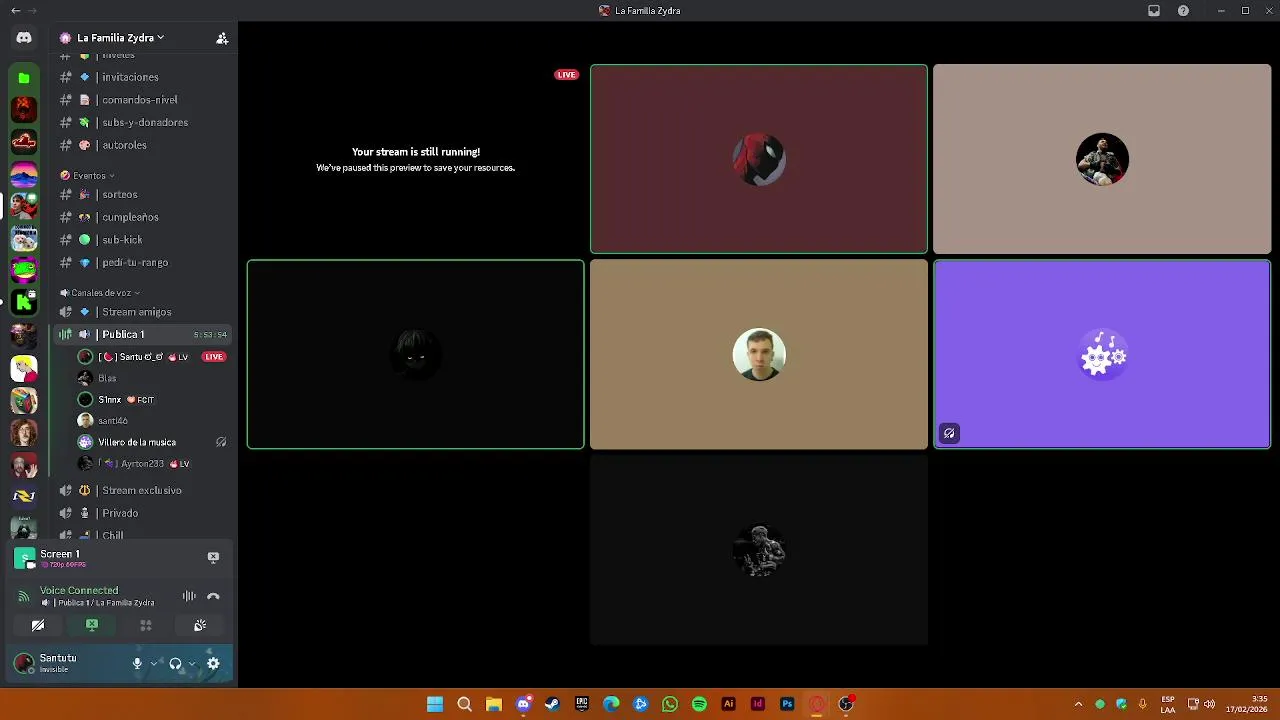Open the sub-kick channel
The height and width of the screenshot is (720, 1280).
[144, 240]
